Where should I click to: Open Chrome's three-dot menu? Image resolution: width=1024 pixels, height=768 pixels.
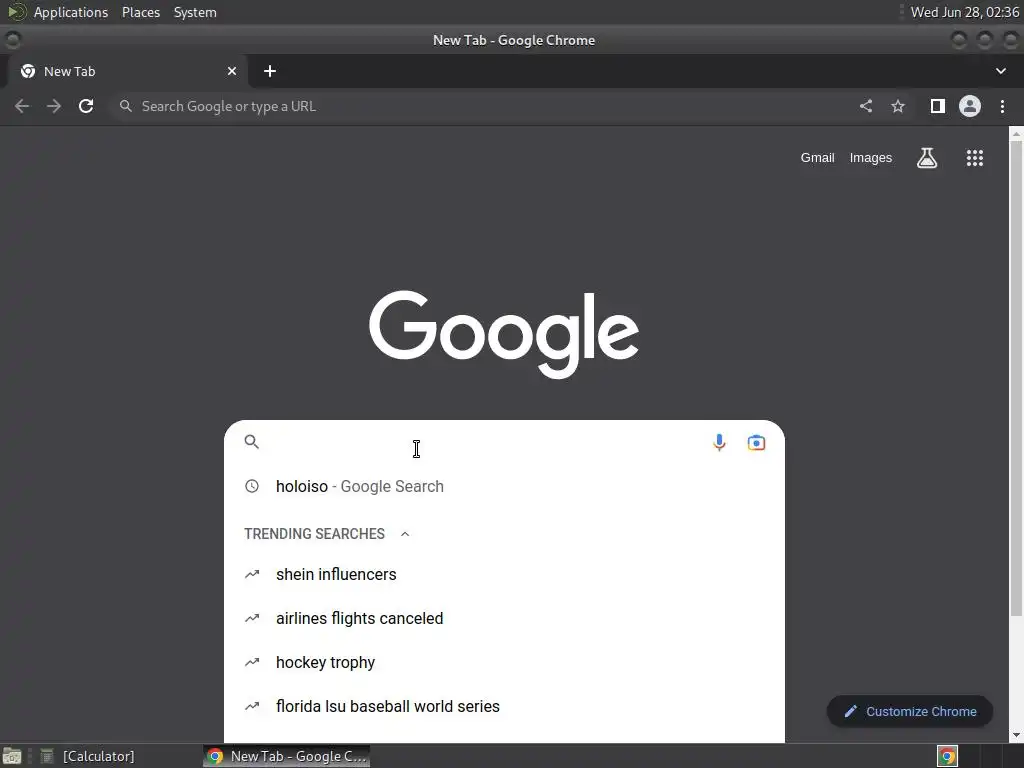click(x=1002, y=106)
